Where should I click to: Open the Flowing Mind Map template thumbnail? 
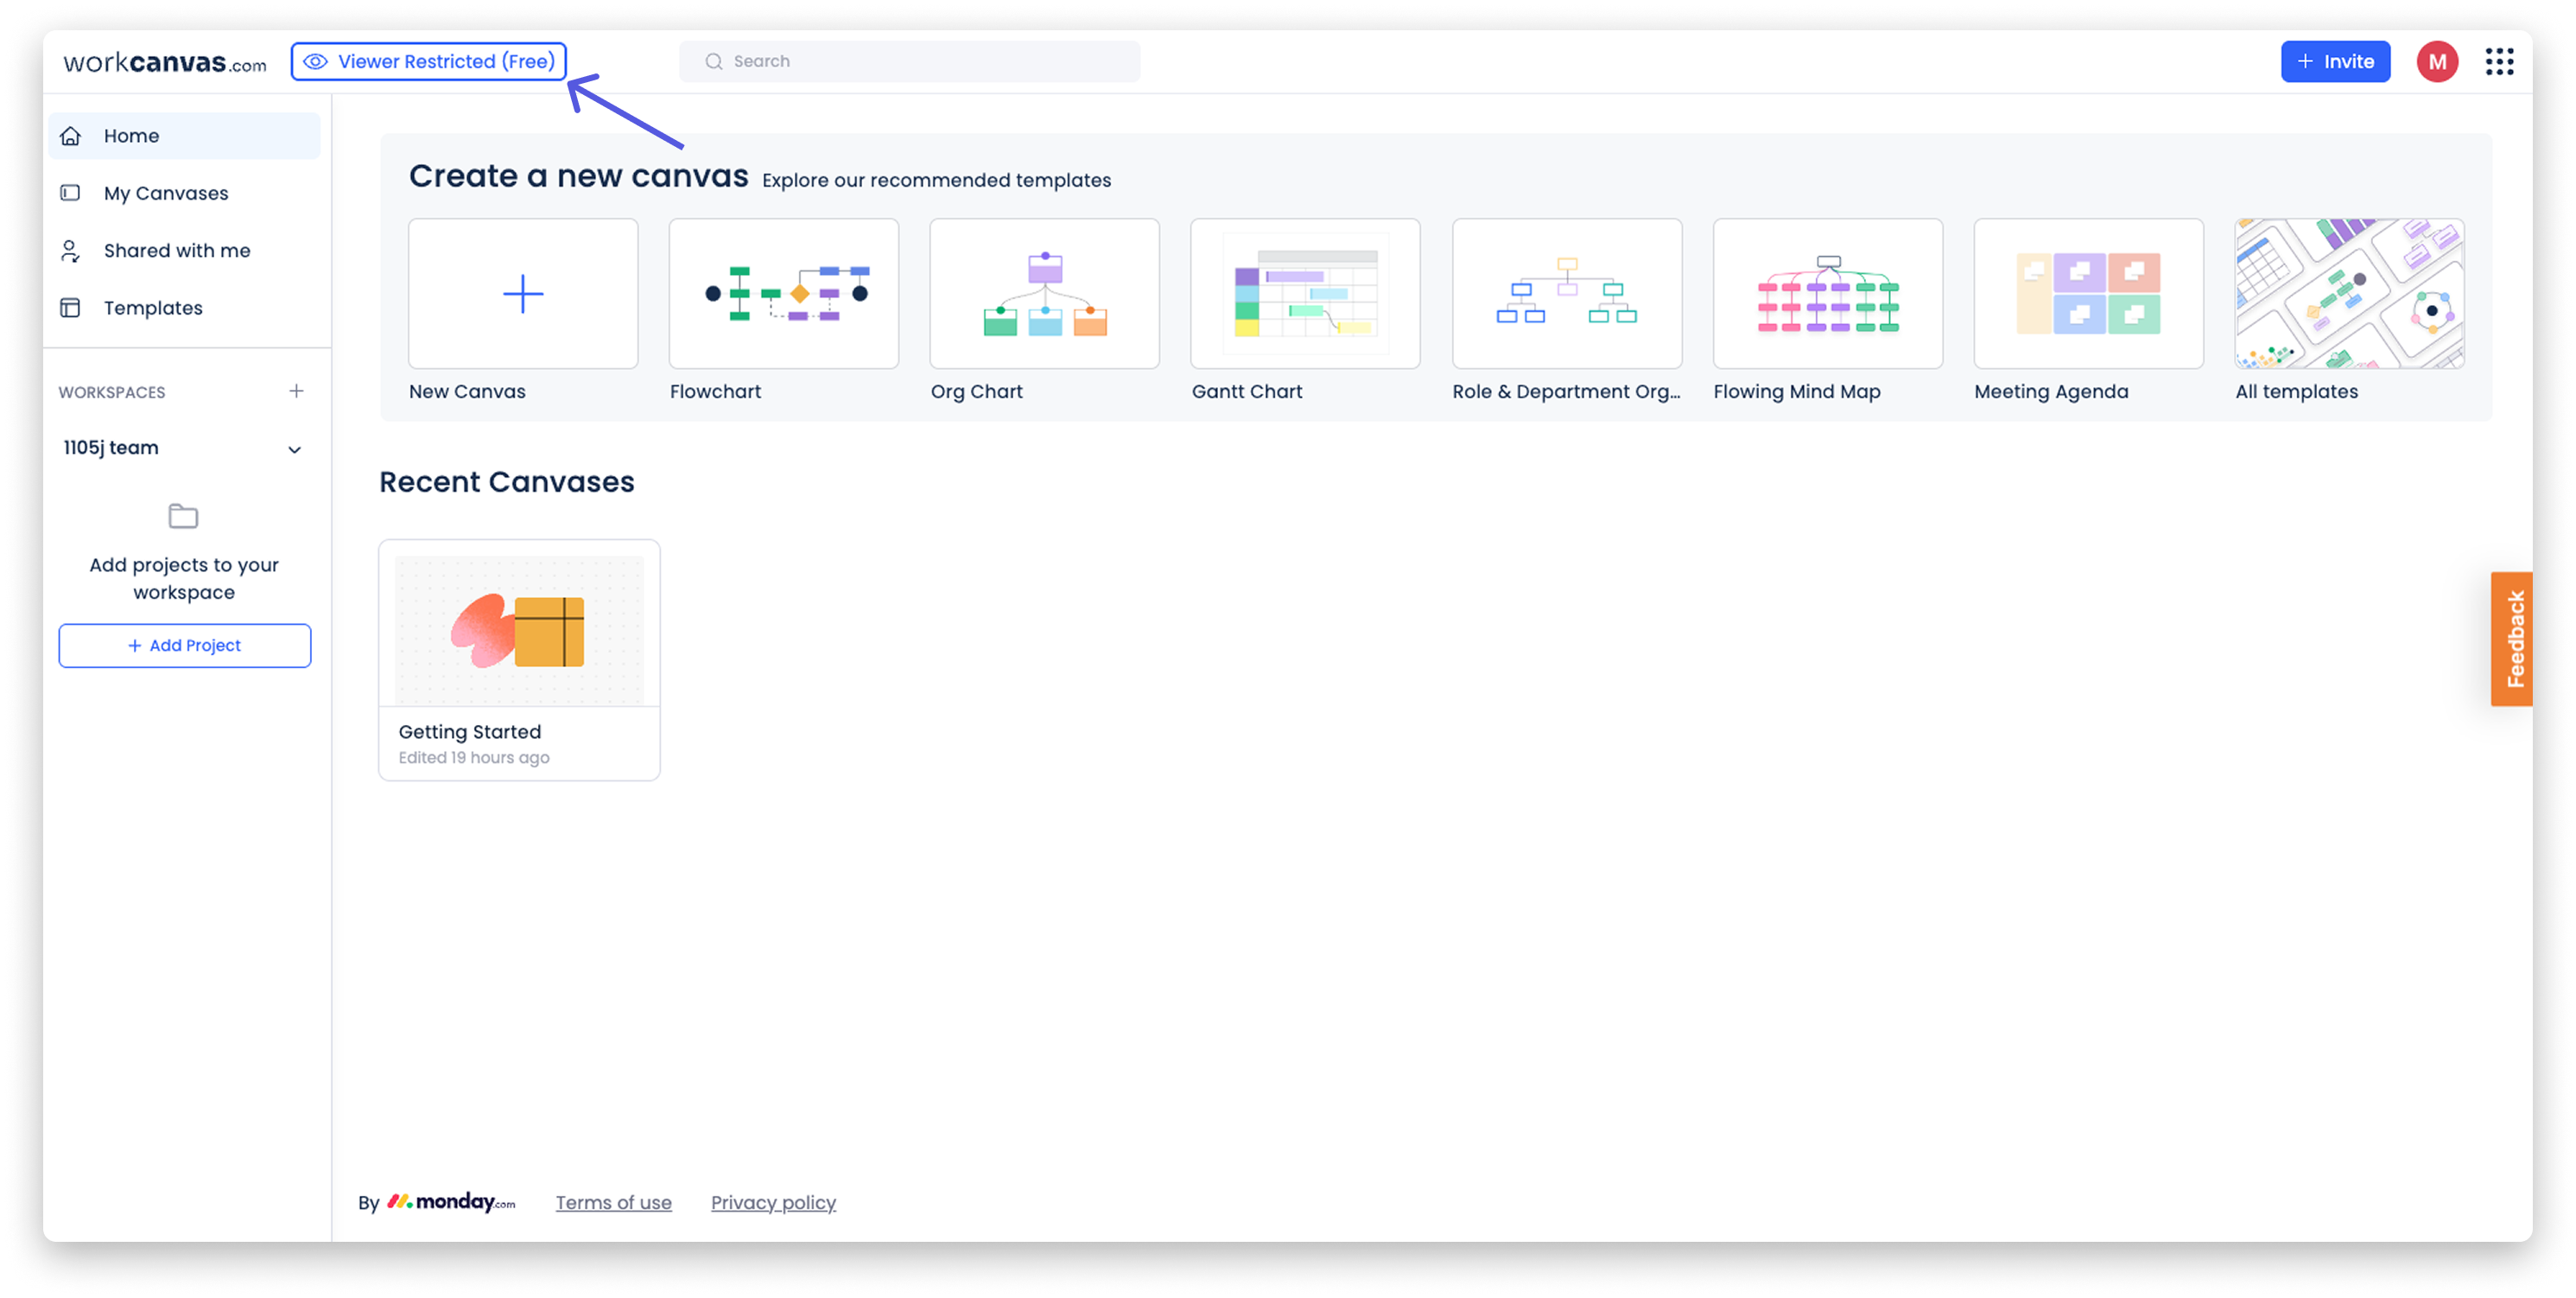point(1828,293)
